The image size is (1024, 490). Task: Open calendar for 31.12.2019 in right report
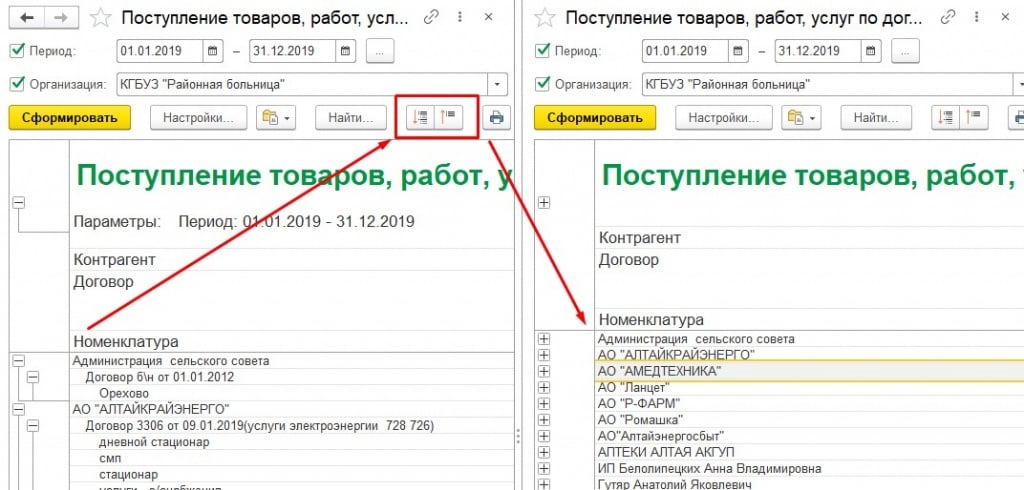[869, 51]
